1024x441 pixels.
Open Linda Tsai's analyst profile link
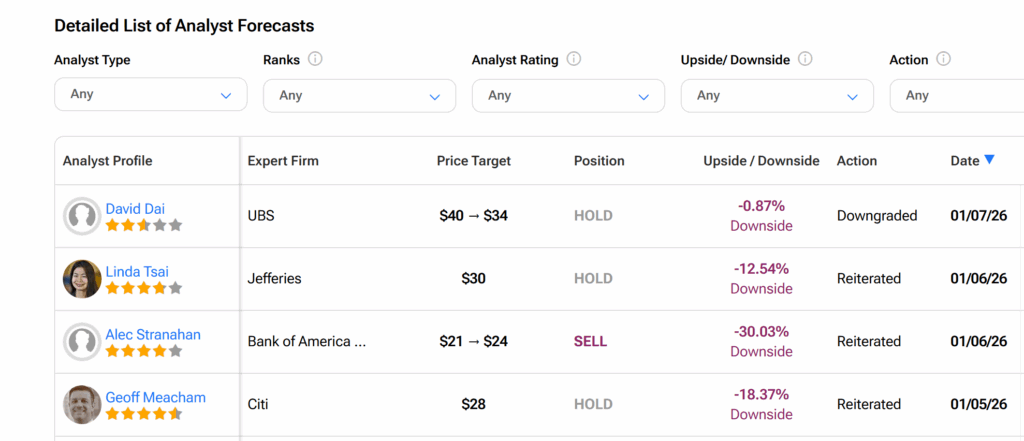[x=138, y=272]
